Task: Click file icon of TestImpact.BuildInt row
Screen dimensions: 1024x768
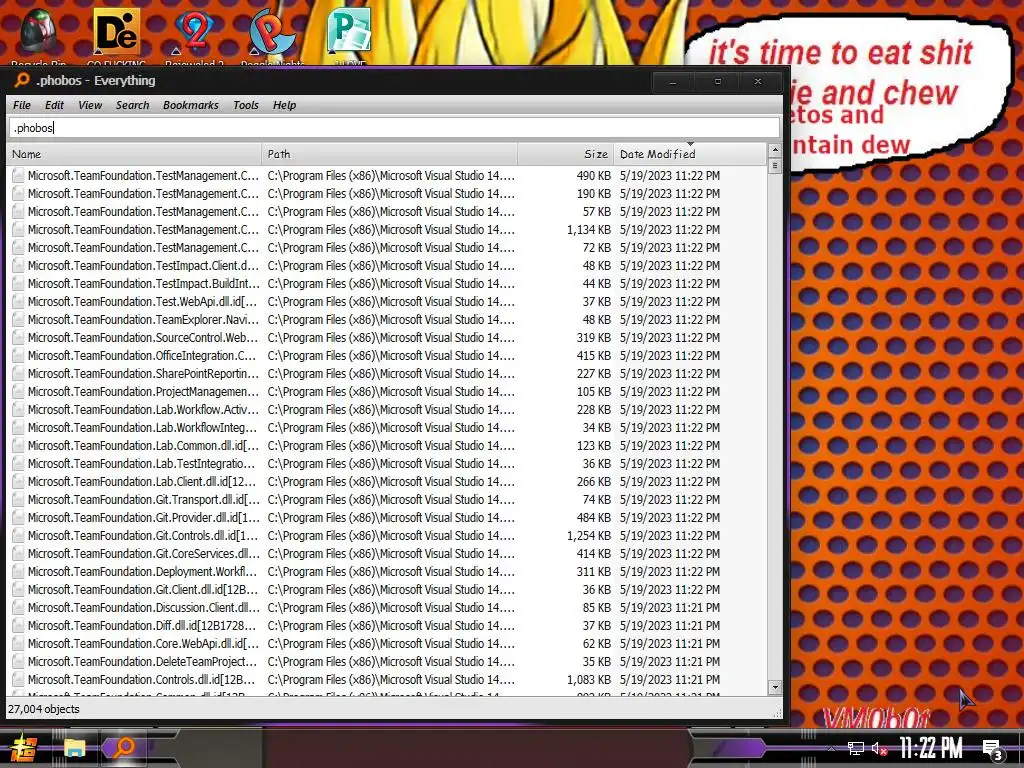Action: coord(18,283)
